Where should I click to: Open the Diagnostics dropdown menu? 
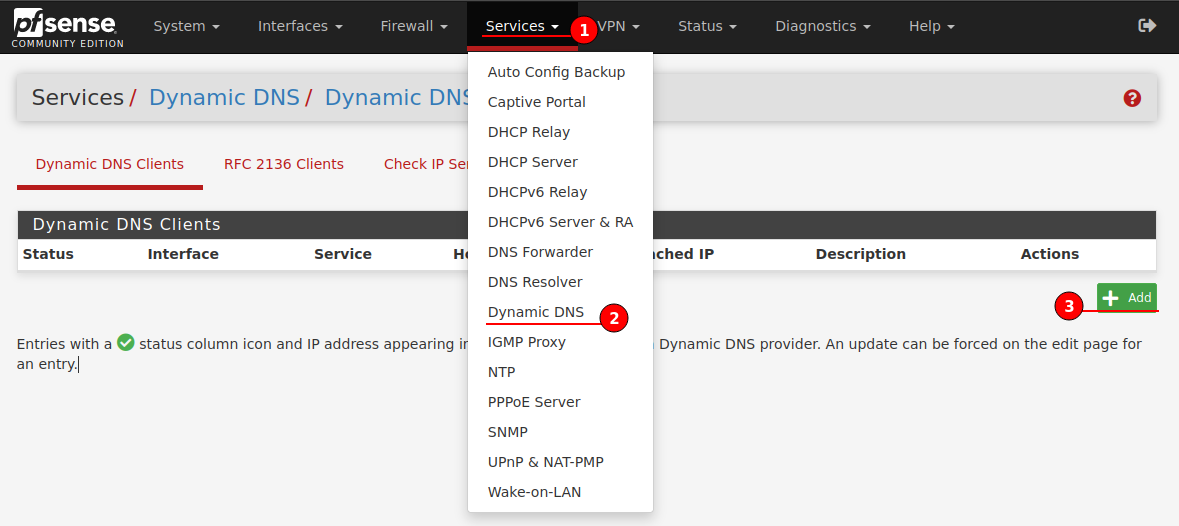point(823,26)
